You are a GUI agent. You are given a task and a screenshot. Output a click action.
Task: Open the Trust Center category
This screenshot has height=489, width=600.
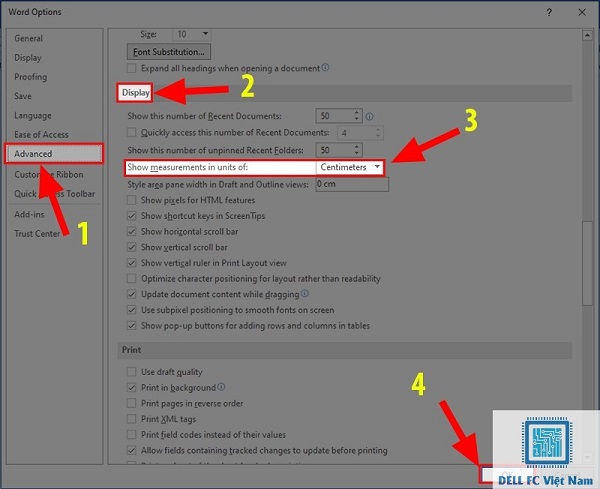coord(37,234)
